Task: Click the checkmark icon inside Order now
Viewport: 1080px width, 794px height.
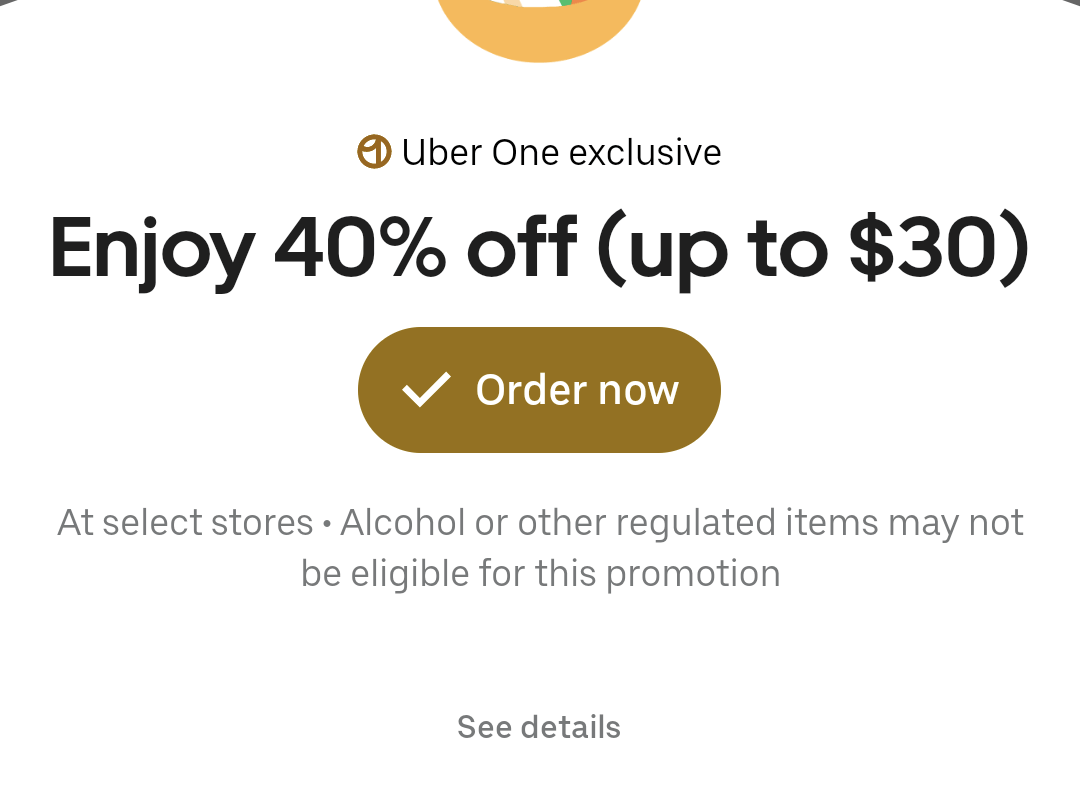Action: pos(426,389)
